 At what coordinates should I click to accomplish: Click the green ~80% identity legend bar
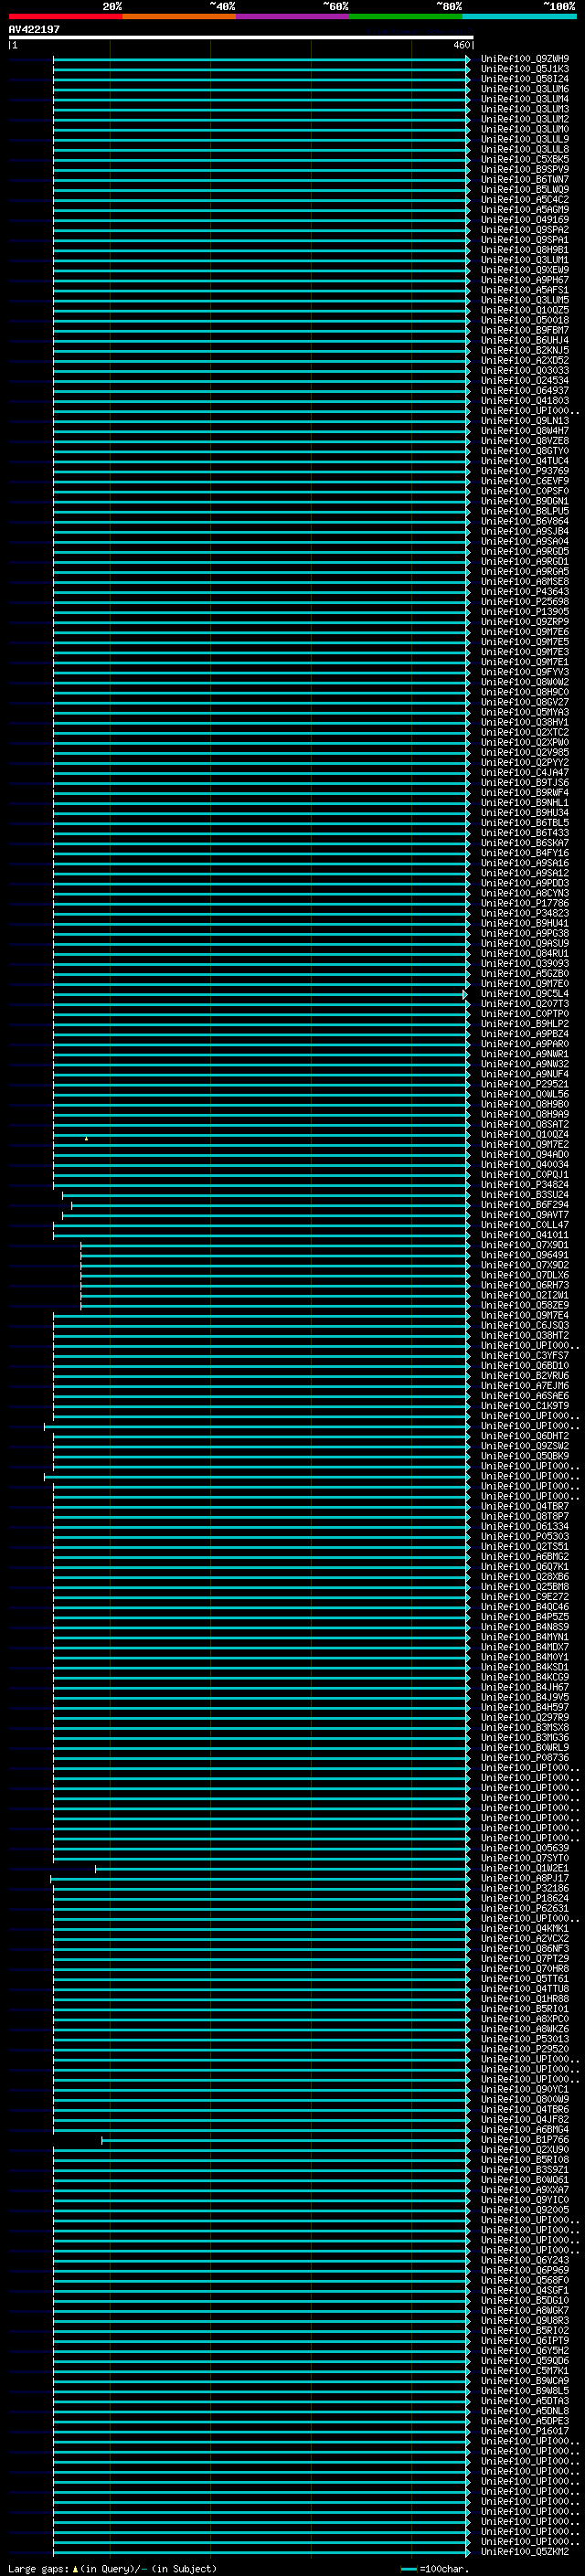pyautogui.click(x=406, y=17)
